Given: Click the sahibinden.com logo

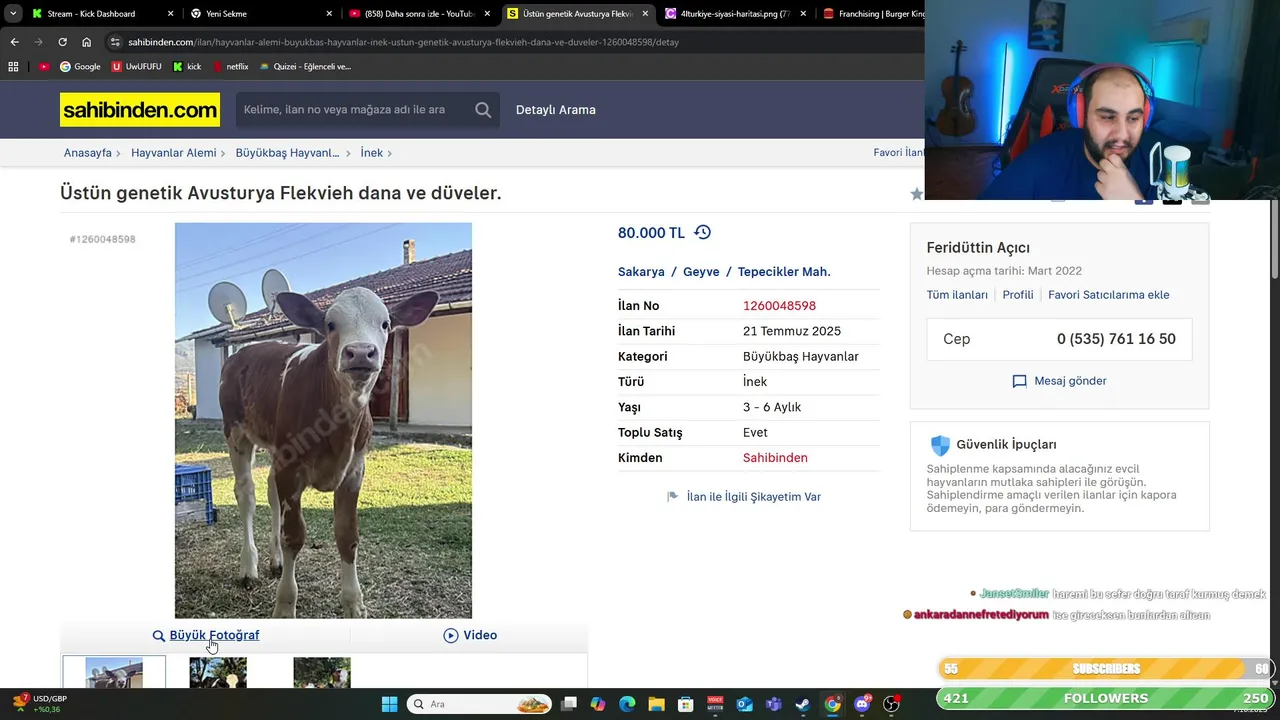Looking at the screenshot, I should [140, 110].
